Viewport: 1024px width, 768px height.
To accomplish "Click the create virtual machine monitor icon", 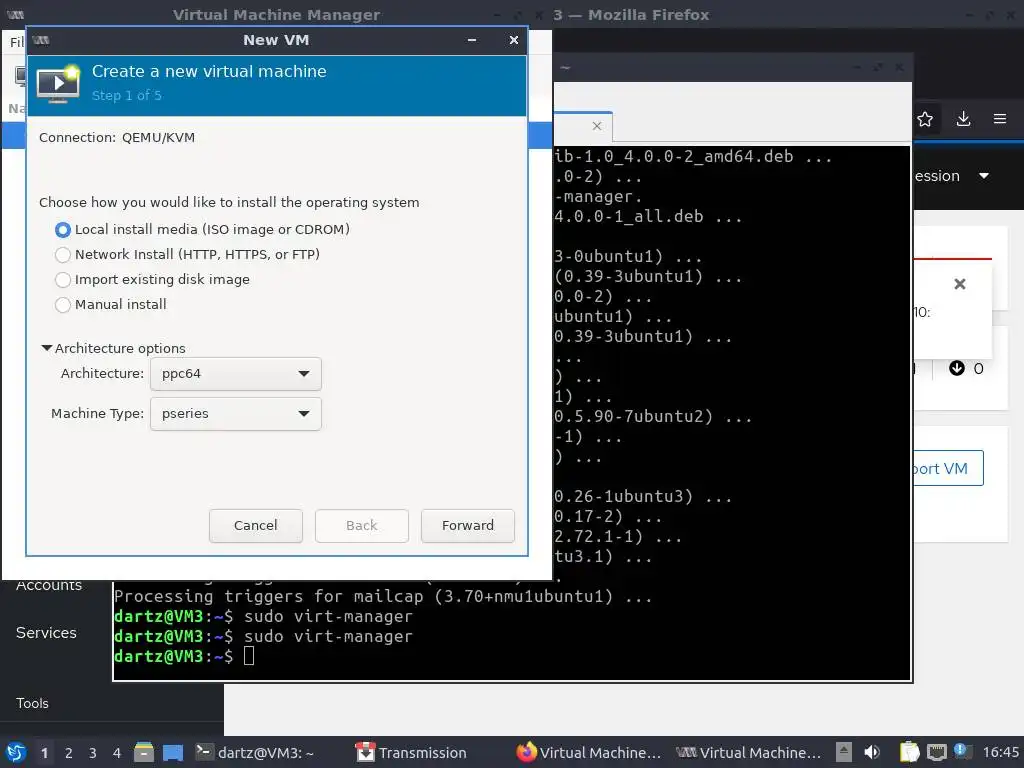I will click(x=58, y=84).
